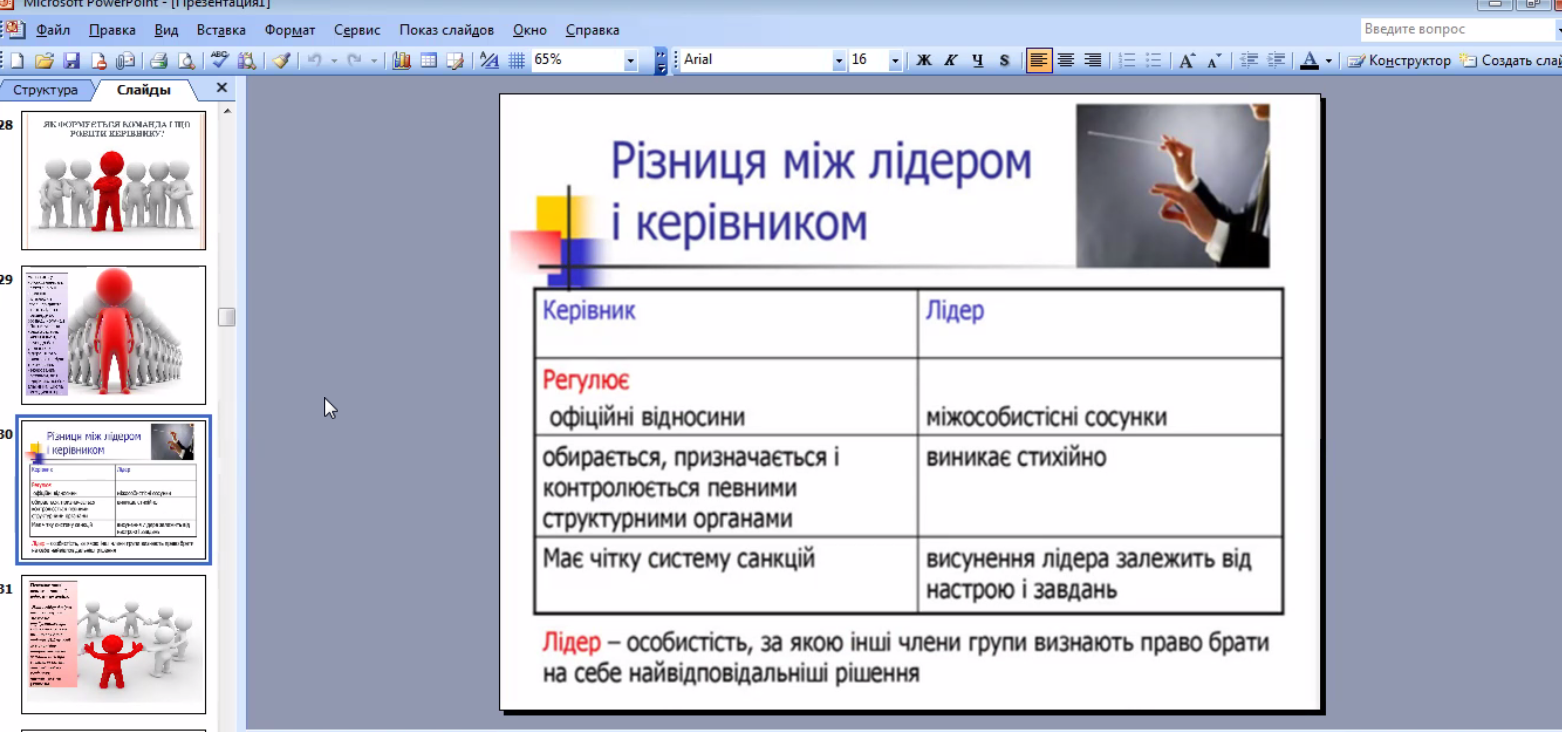Open the Справка menu

(x=592, y=30)
